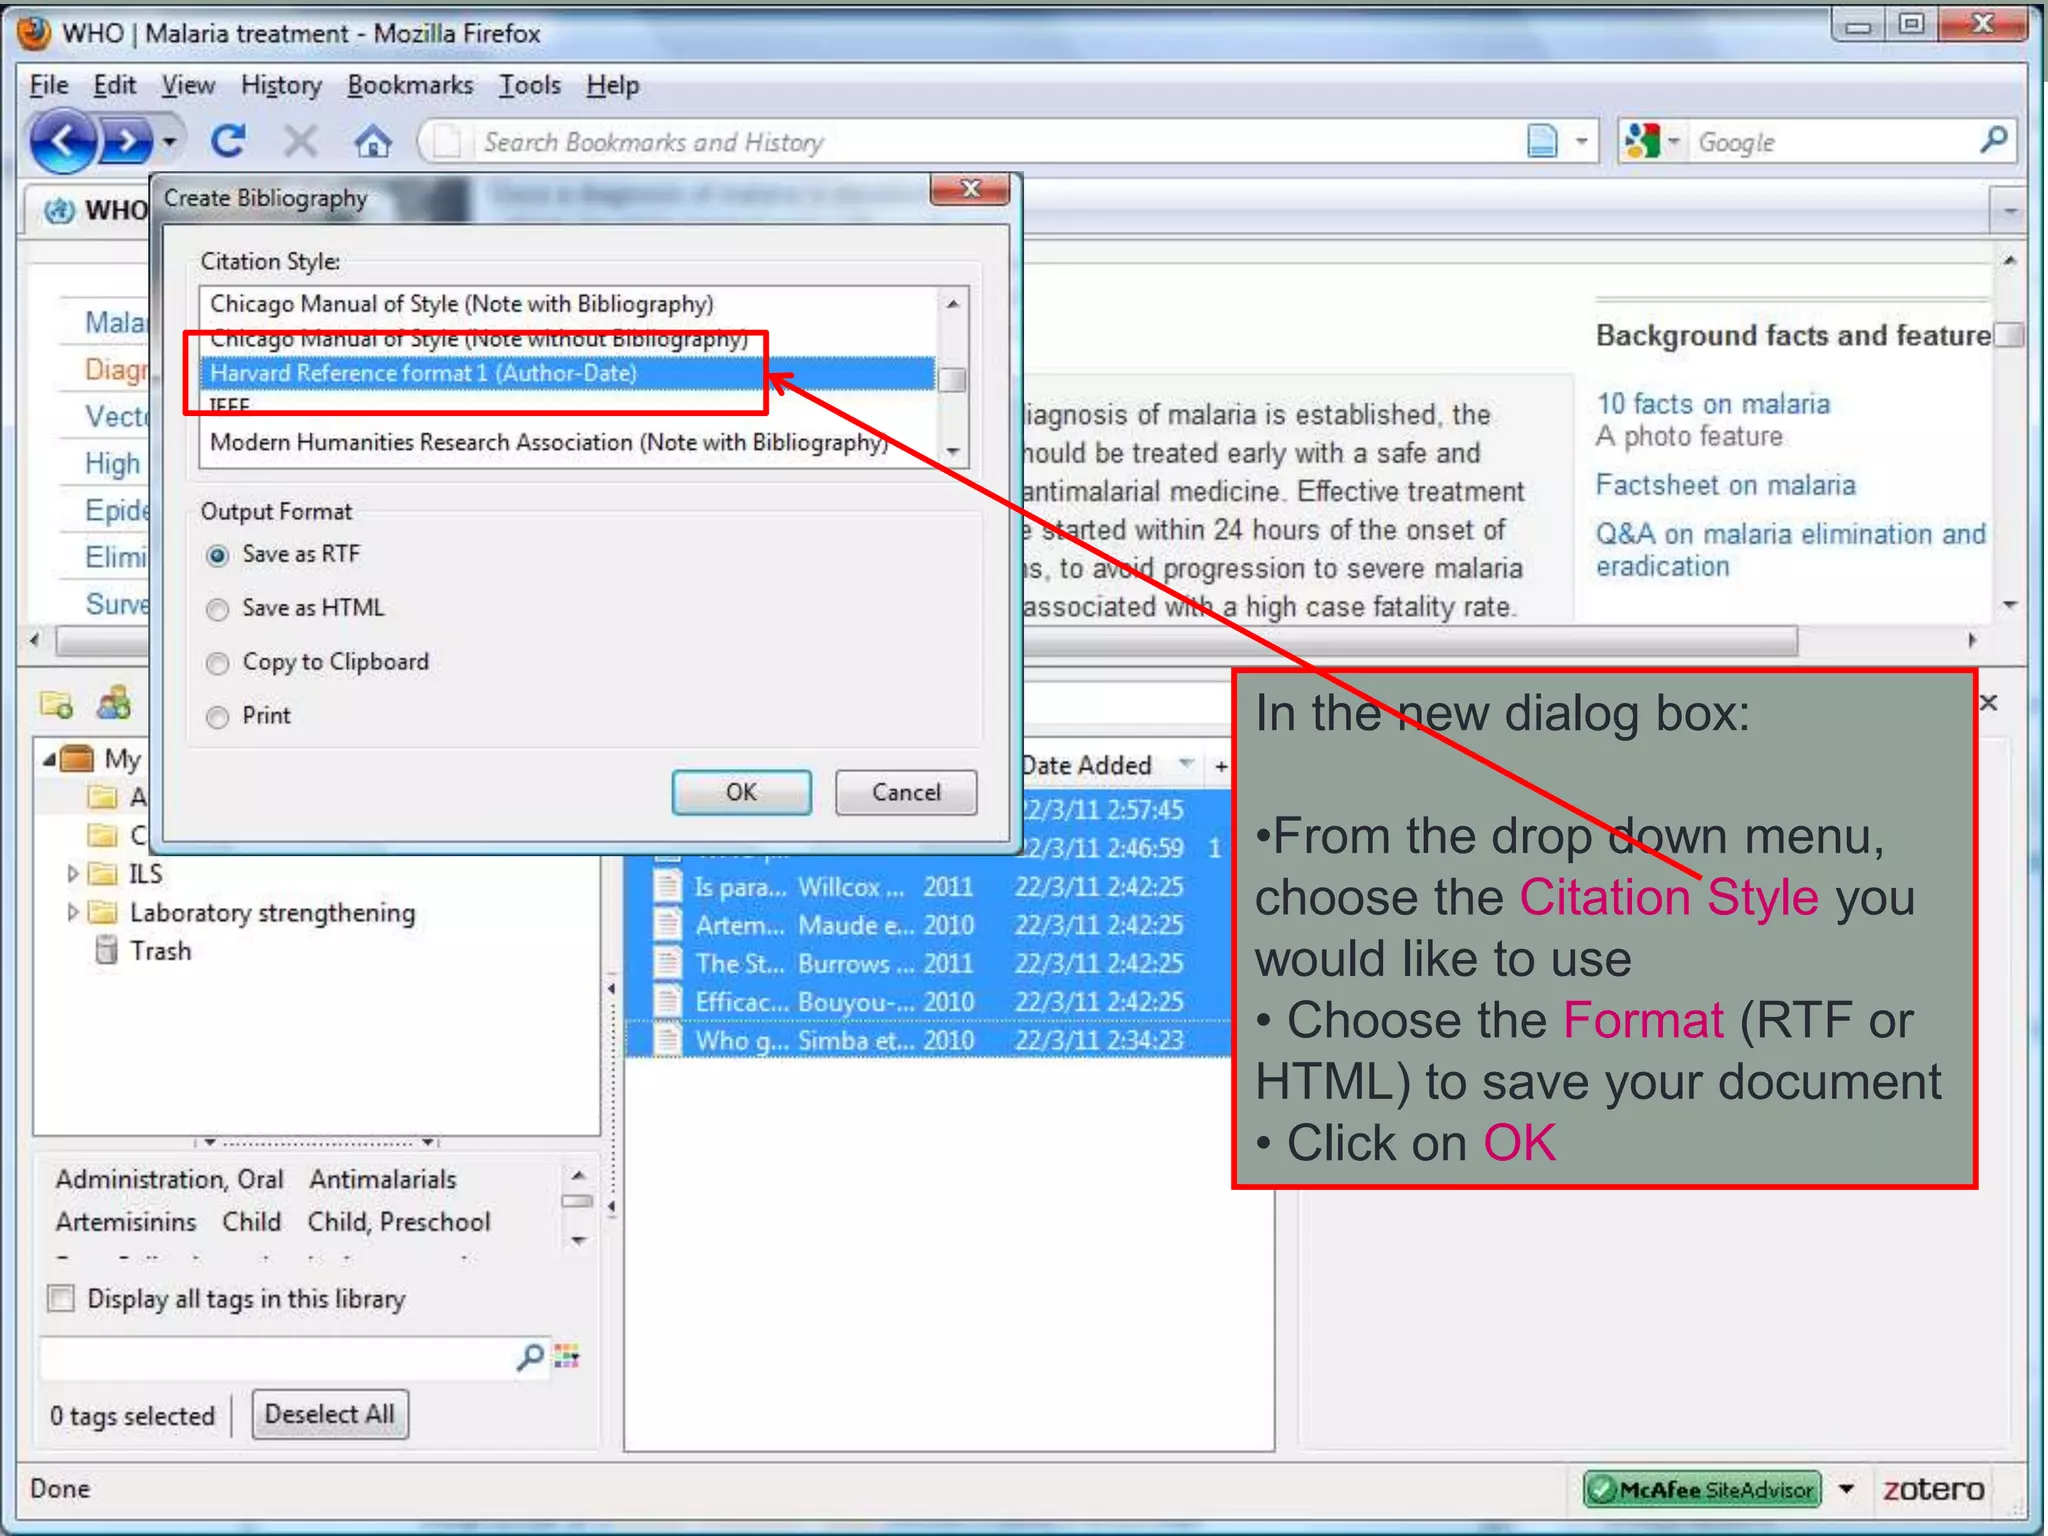2048x1536 pixels.
Task: Go to the home page icon
Action: 373,142
